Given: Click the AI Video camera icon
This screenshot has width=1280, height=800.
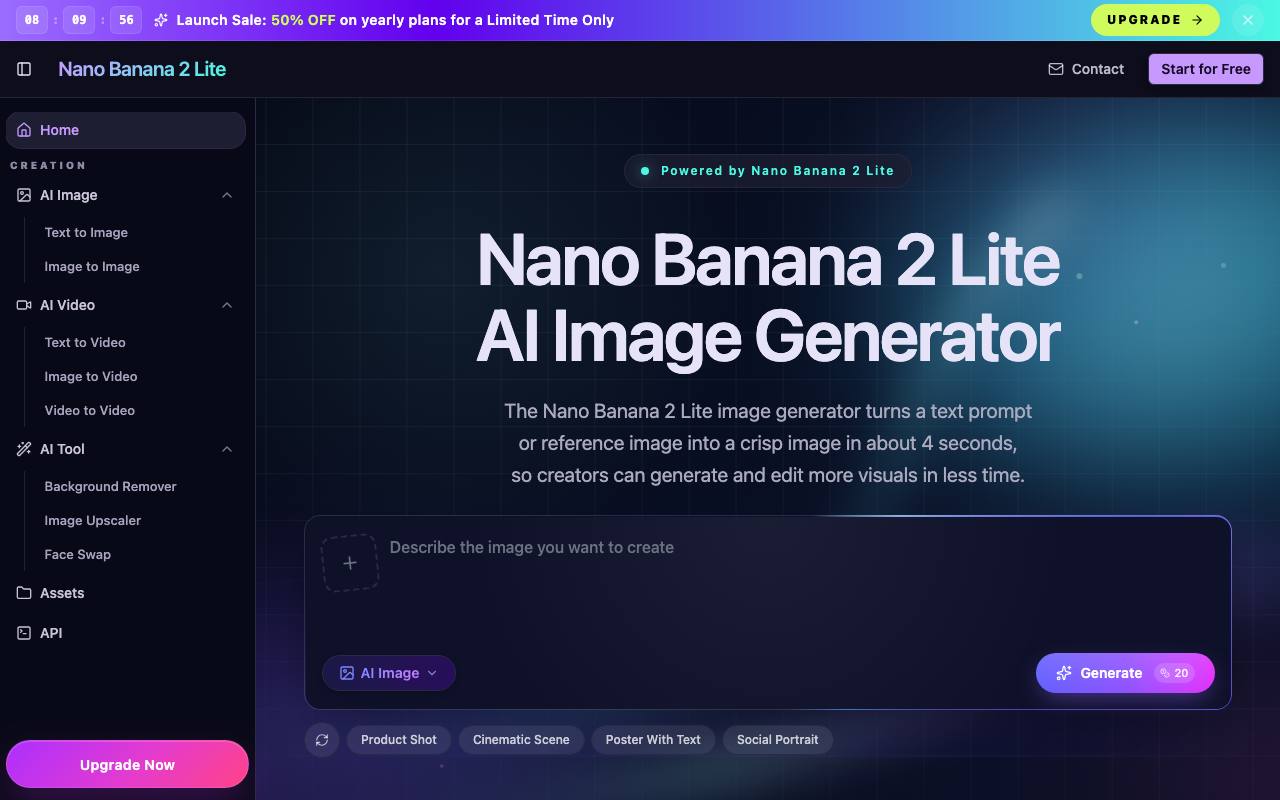Looking at the screenshot, I should click(24, 305).
